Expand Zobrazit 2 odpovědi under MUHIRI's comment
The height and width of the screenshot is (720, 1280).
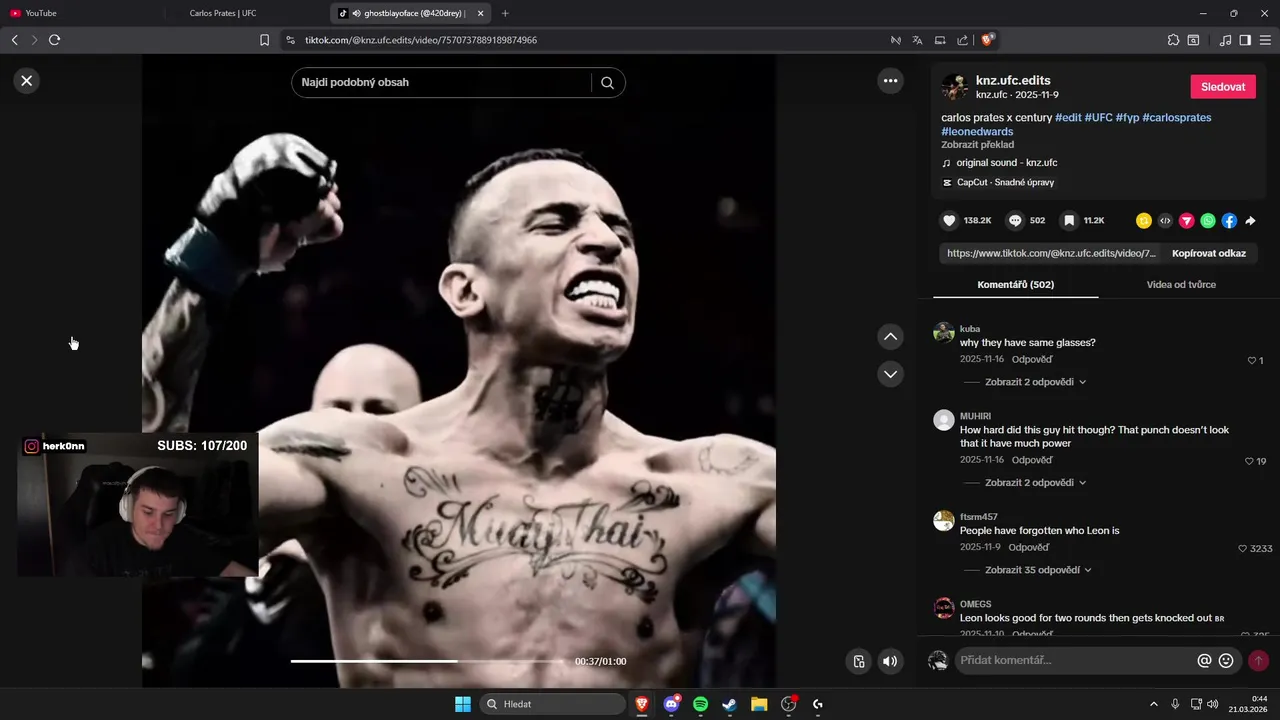click(1035, 483)
